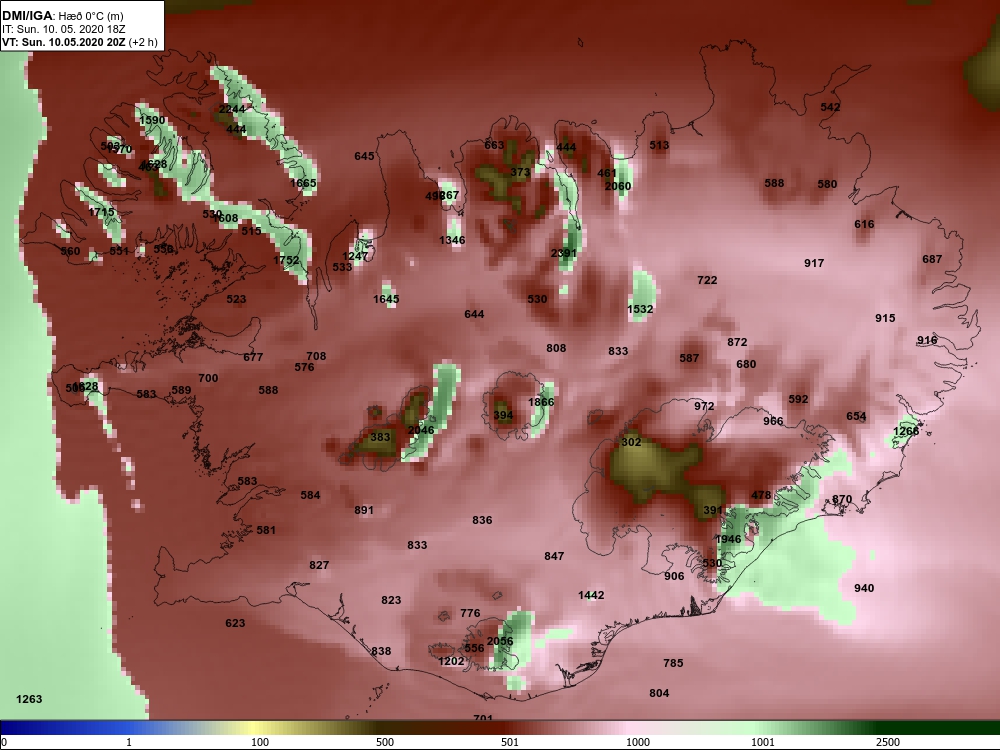This screenshot has height=750, width=1000.
Task: Click the 'IT: Sun. 10. 05. 2020 18Z' line
Action: tap(54, 29)
